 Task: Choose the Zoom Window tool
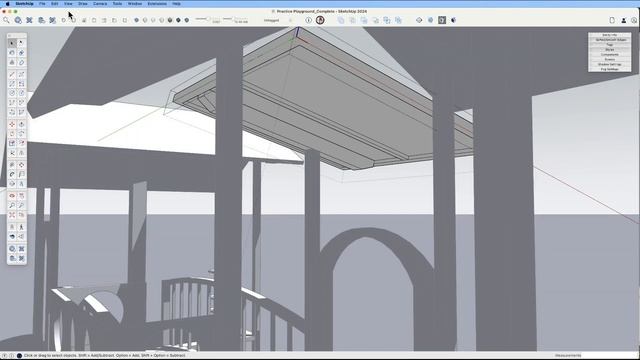[22, 205]
